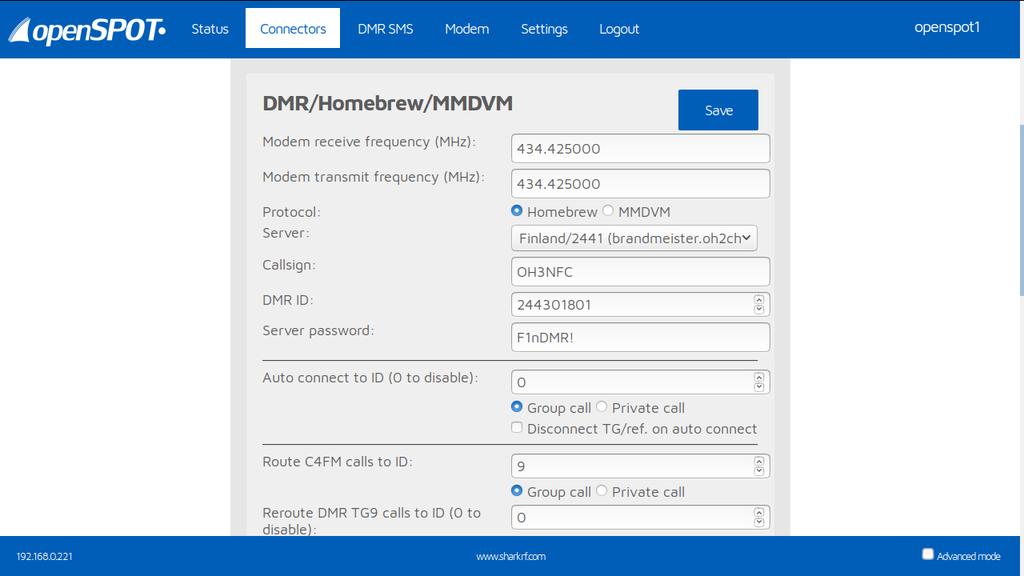
Task: Click the openspot1 hostname text
Action: (x=947, y=27)
